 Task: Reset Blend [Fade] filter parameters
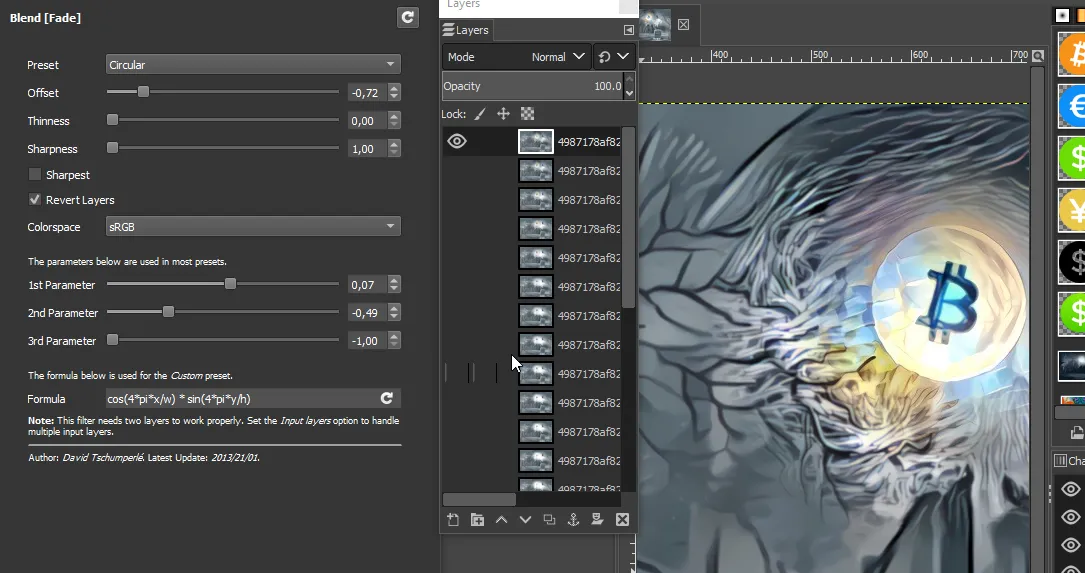pos(408,17)
